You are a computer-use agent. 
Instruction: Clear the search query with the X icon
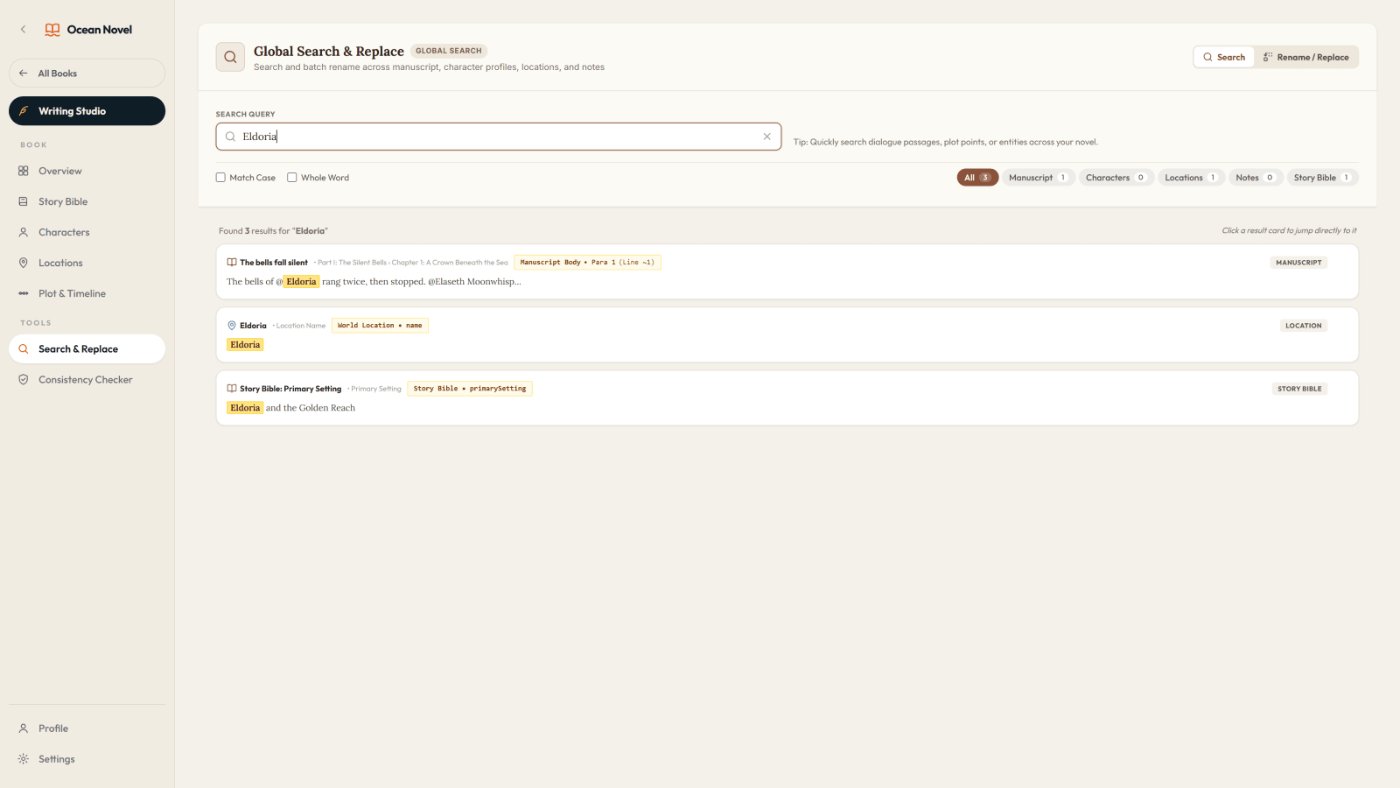[767, 137]
